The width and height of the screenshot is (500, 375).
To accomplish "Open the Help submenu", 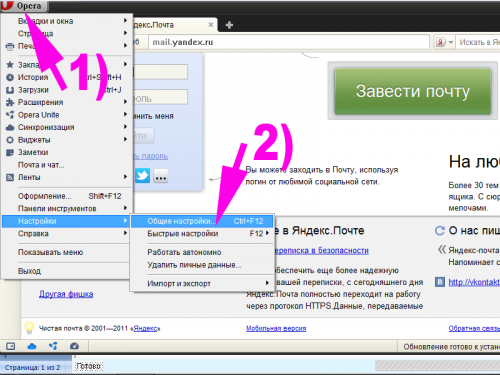I will [x=67, y=234].
